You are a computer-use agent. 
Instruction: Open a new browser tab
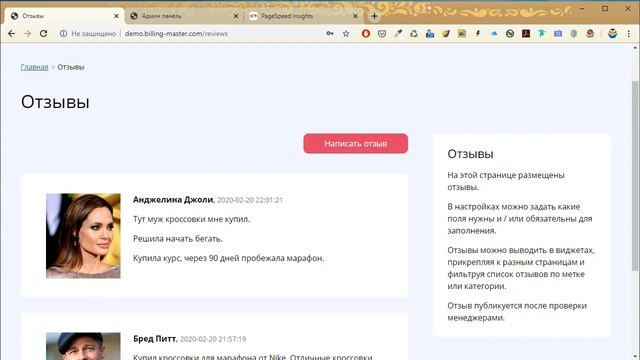tap(374, 16)
